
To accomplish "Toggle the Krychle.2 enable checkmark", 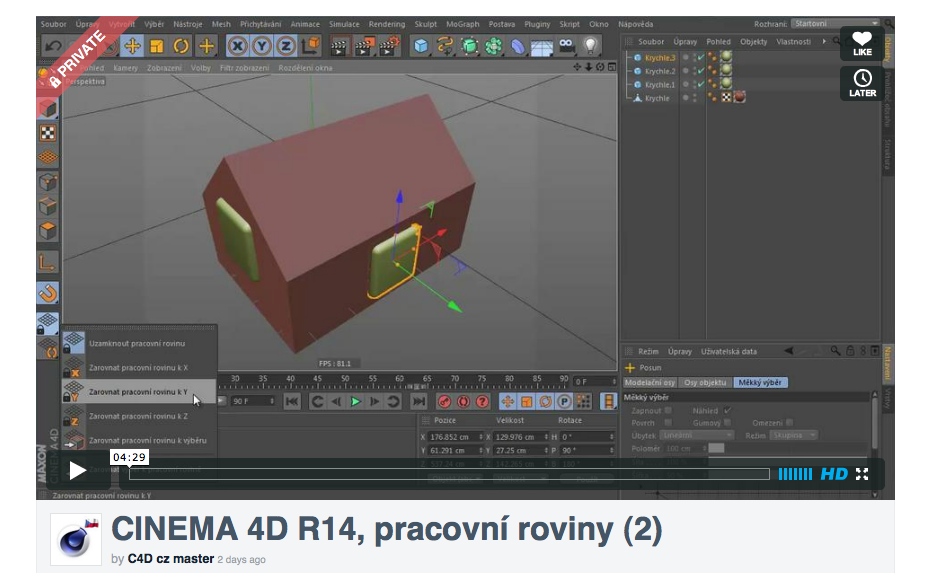I will coord(701,71).
